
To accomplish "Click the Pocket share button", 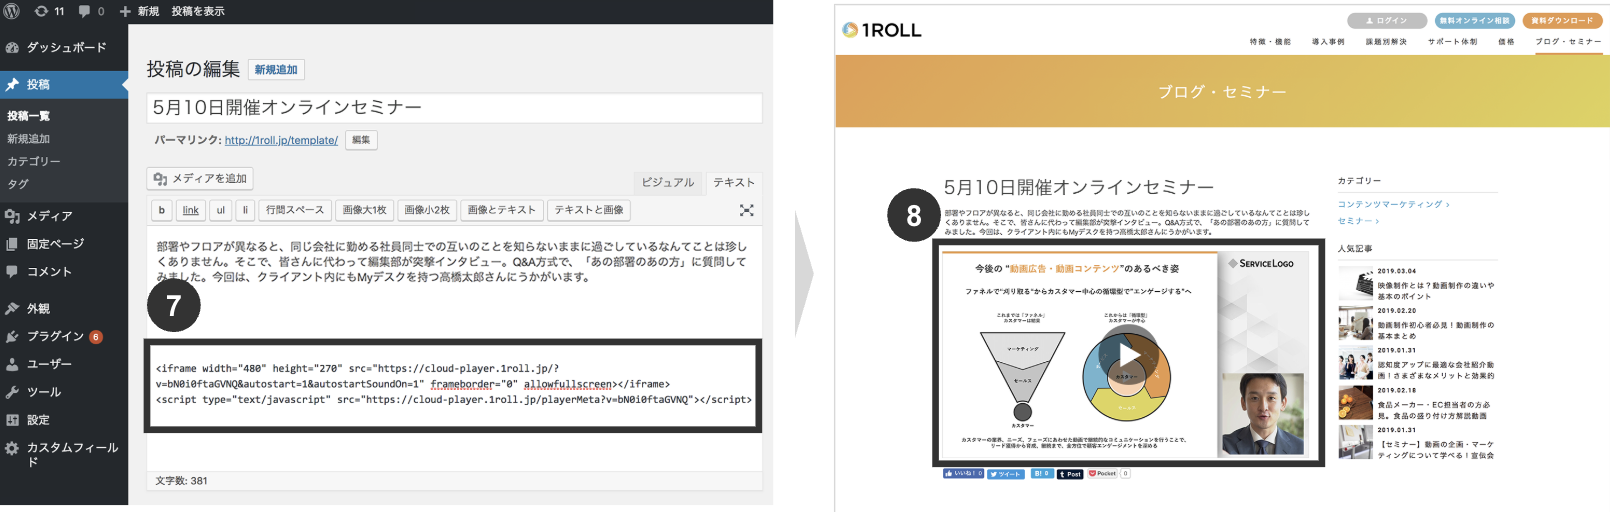I will click(1103, 474).
